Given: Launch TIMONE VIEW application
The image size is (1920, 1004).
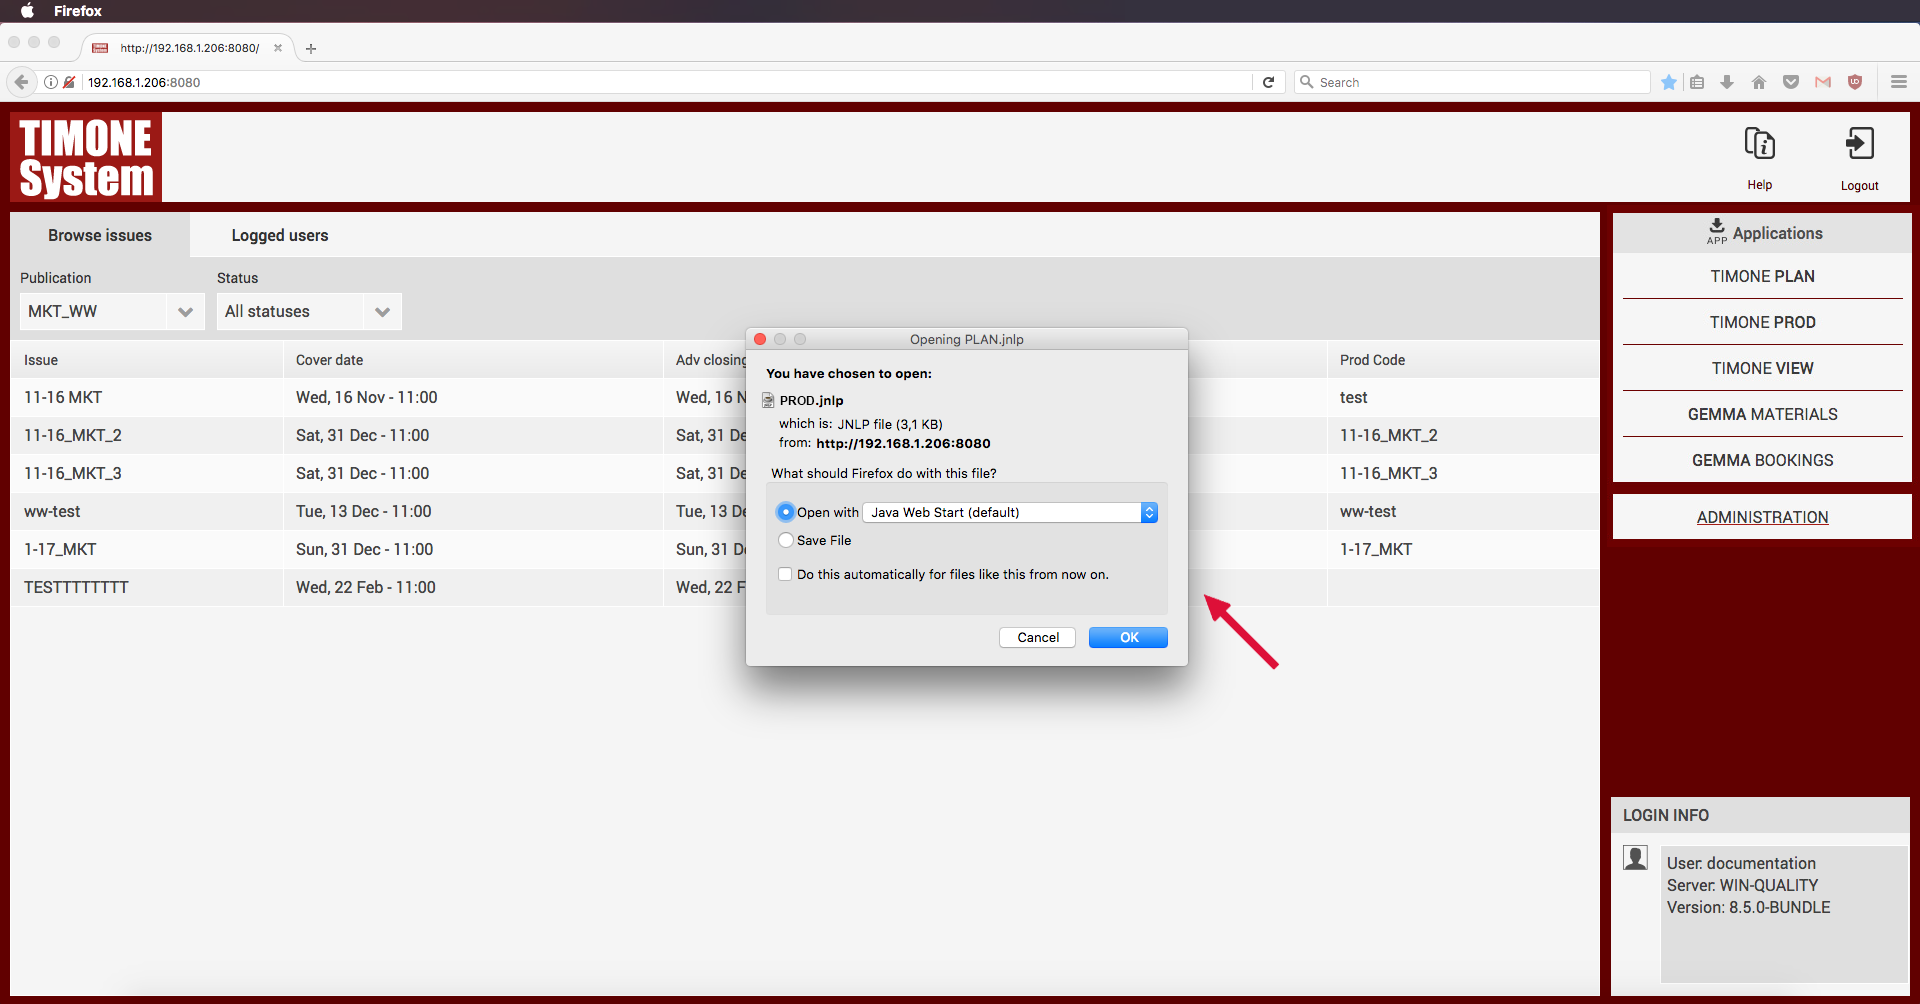Looking at the screenshot, I should click(1762, 368).
